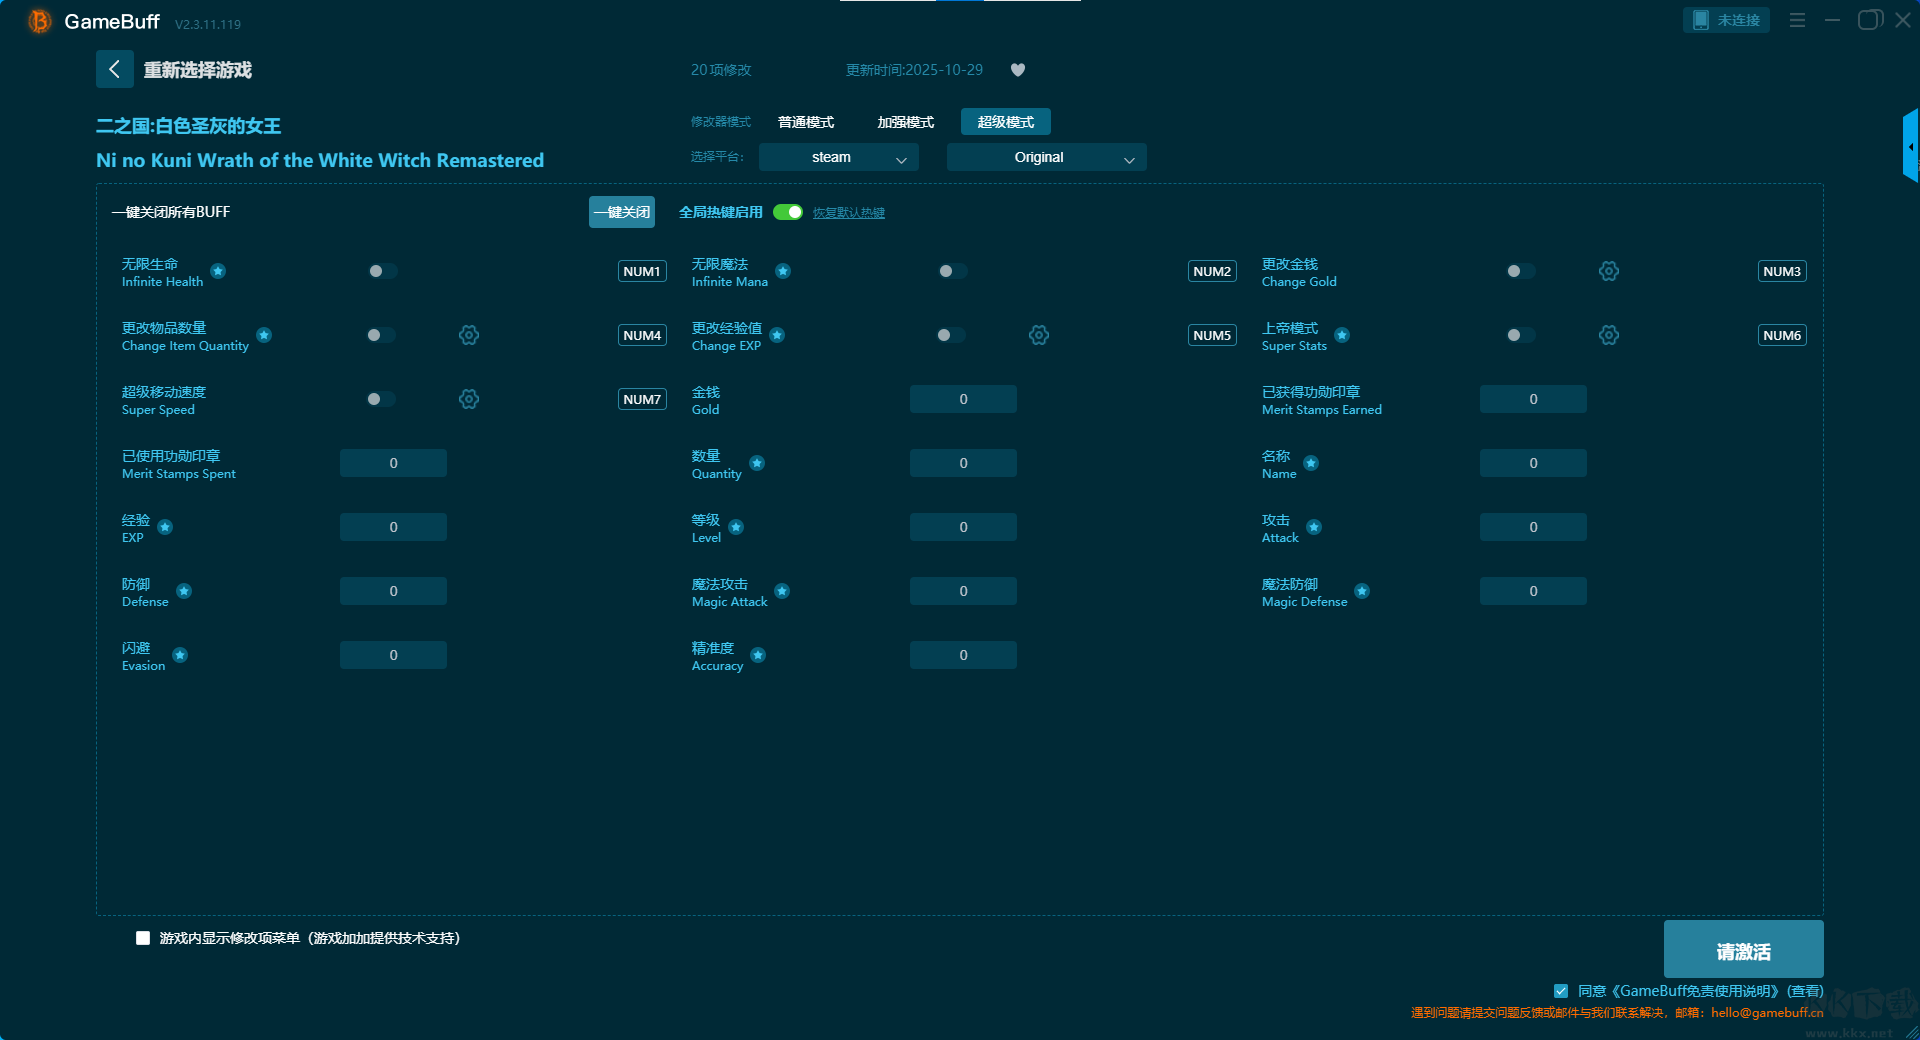This screenshot has width=1920, height=1040.
Task: Open the Original version dropdown
Action: tap(1046, 158)
